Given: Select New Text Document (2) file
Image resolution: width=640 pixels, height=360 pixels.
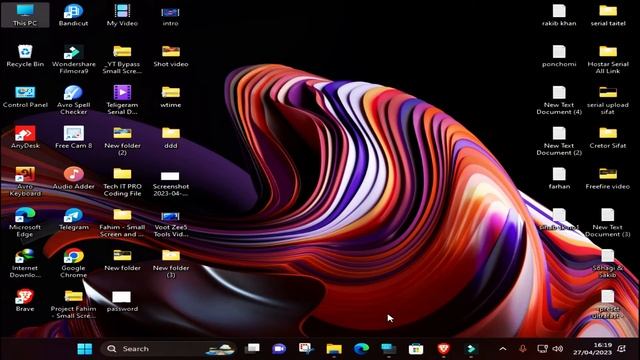Looking at the screenshot, I should point(559,141).
